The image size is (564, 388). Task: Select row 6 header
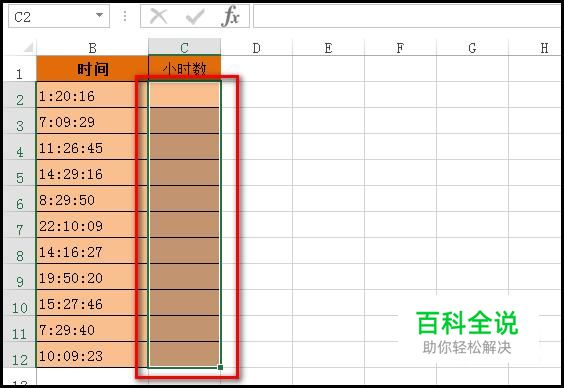point(20,198)
